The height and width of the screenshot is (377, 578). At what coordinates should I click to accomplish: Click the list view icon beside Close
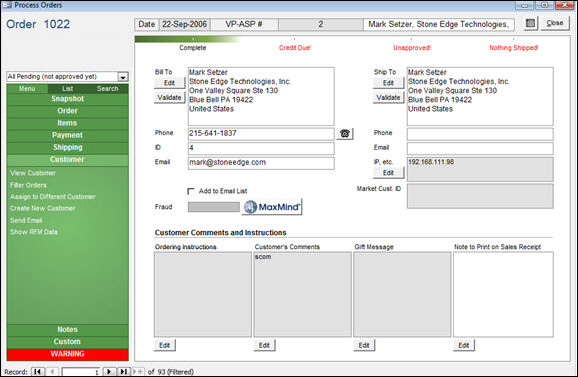(530, 23)
